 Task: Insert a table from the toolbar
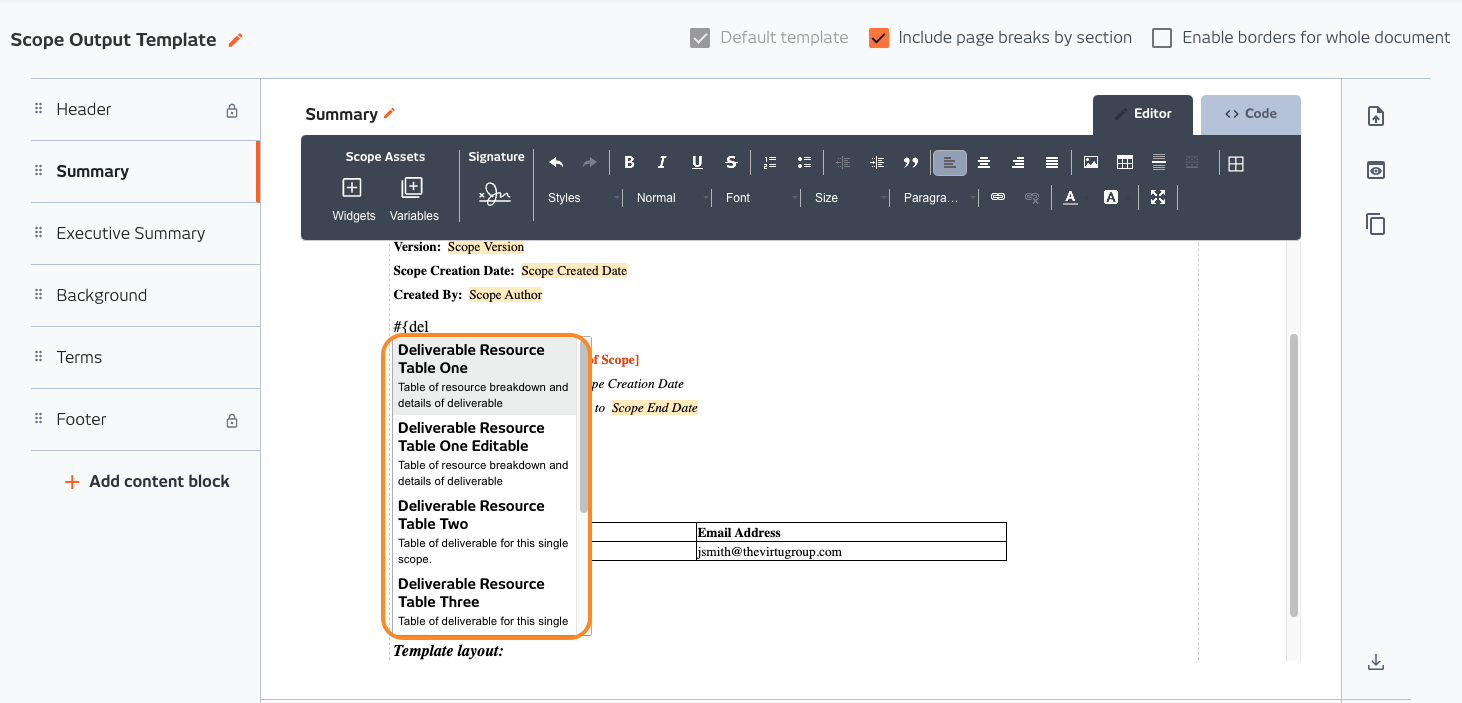(x=1125, y=163)
